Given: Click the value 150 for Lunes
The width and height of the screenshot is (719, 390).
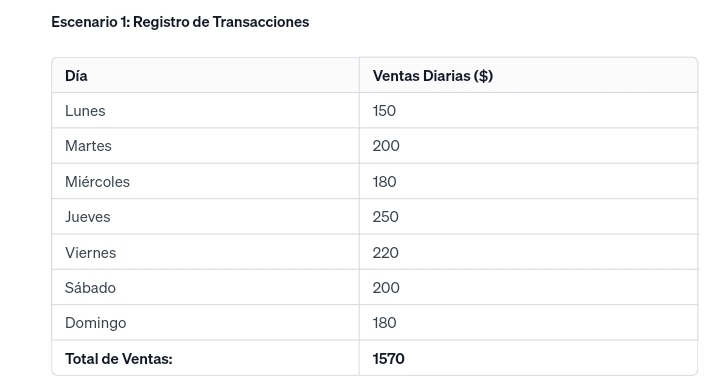Looking at the screenshot, I should coord(384,111).
